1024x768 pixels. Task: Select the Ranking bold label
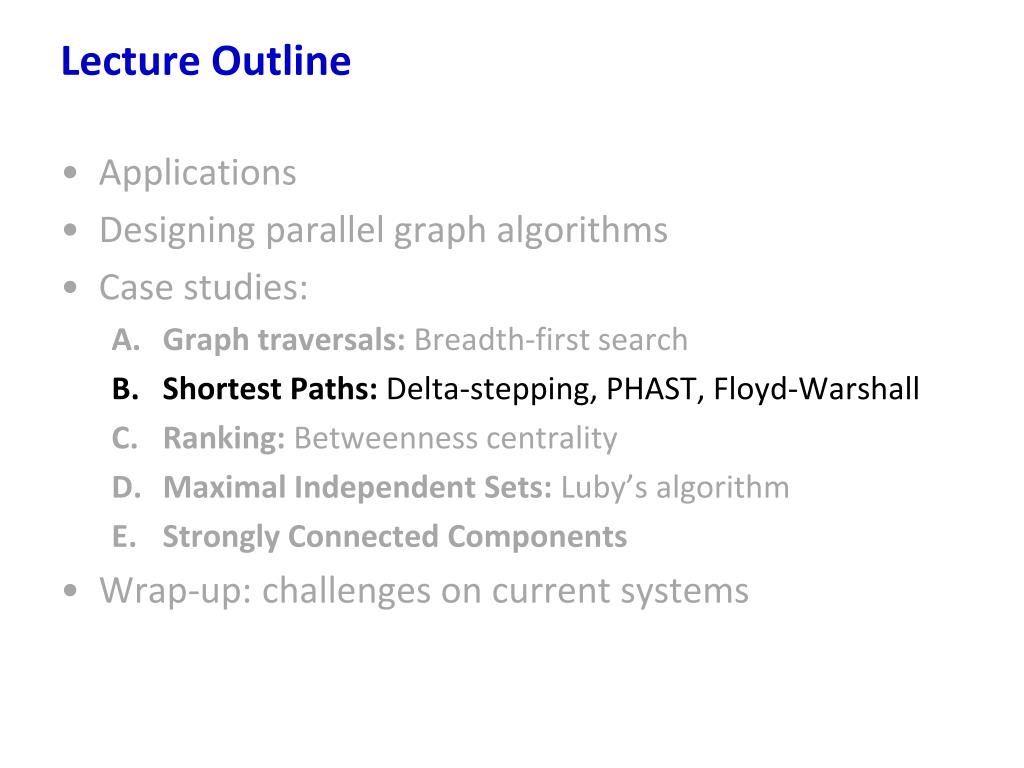(x=224, y=438)
